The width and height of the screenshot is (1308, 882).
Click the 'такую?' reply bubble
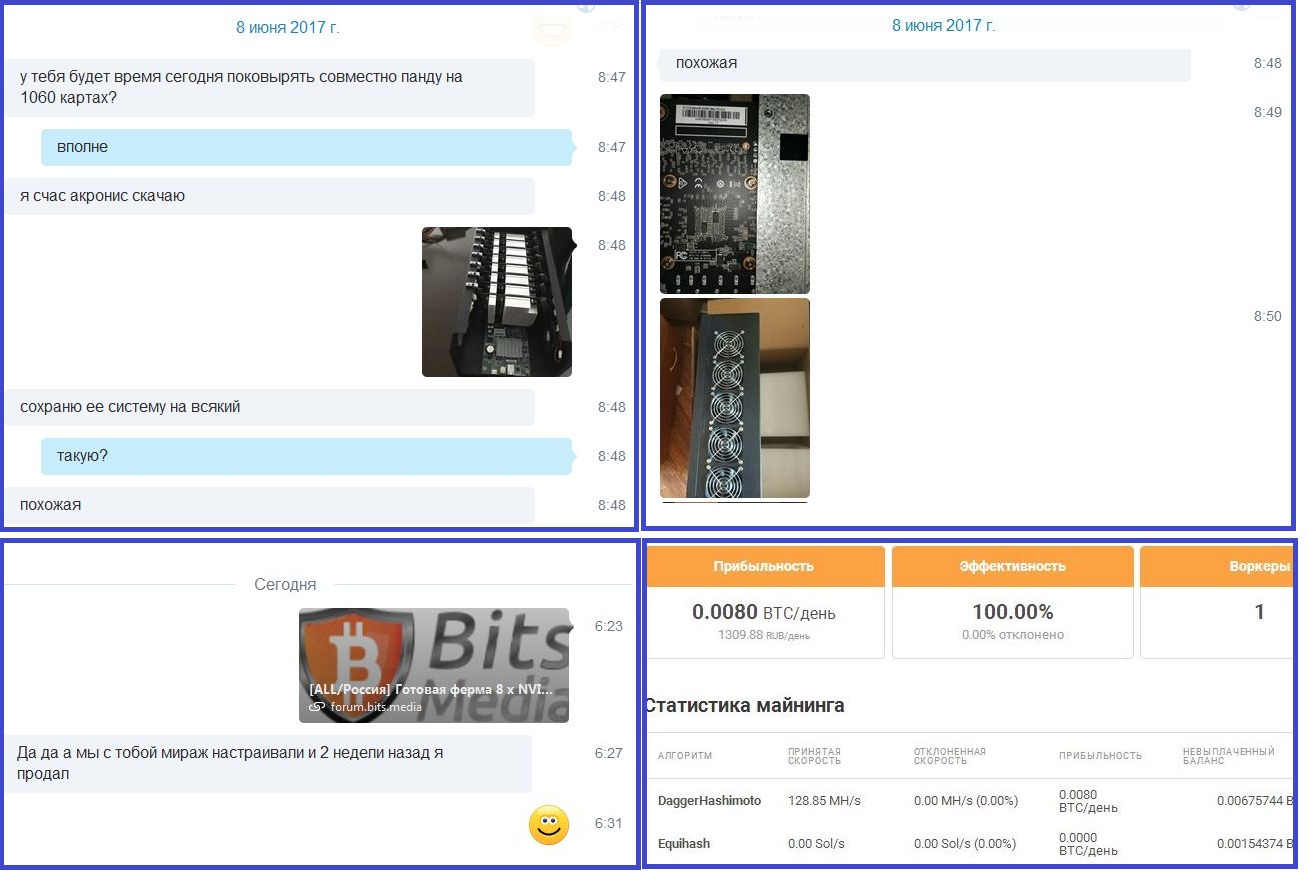pos(306,456)
